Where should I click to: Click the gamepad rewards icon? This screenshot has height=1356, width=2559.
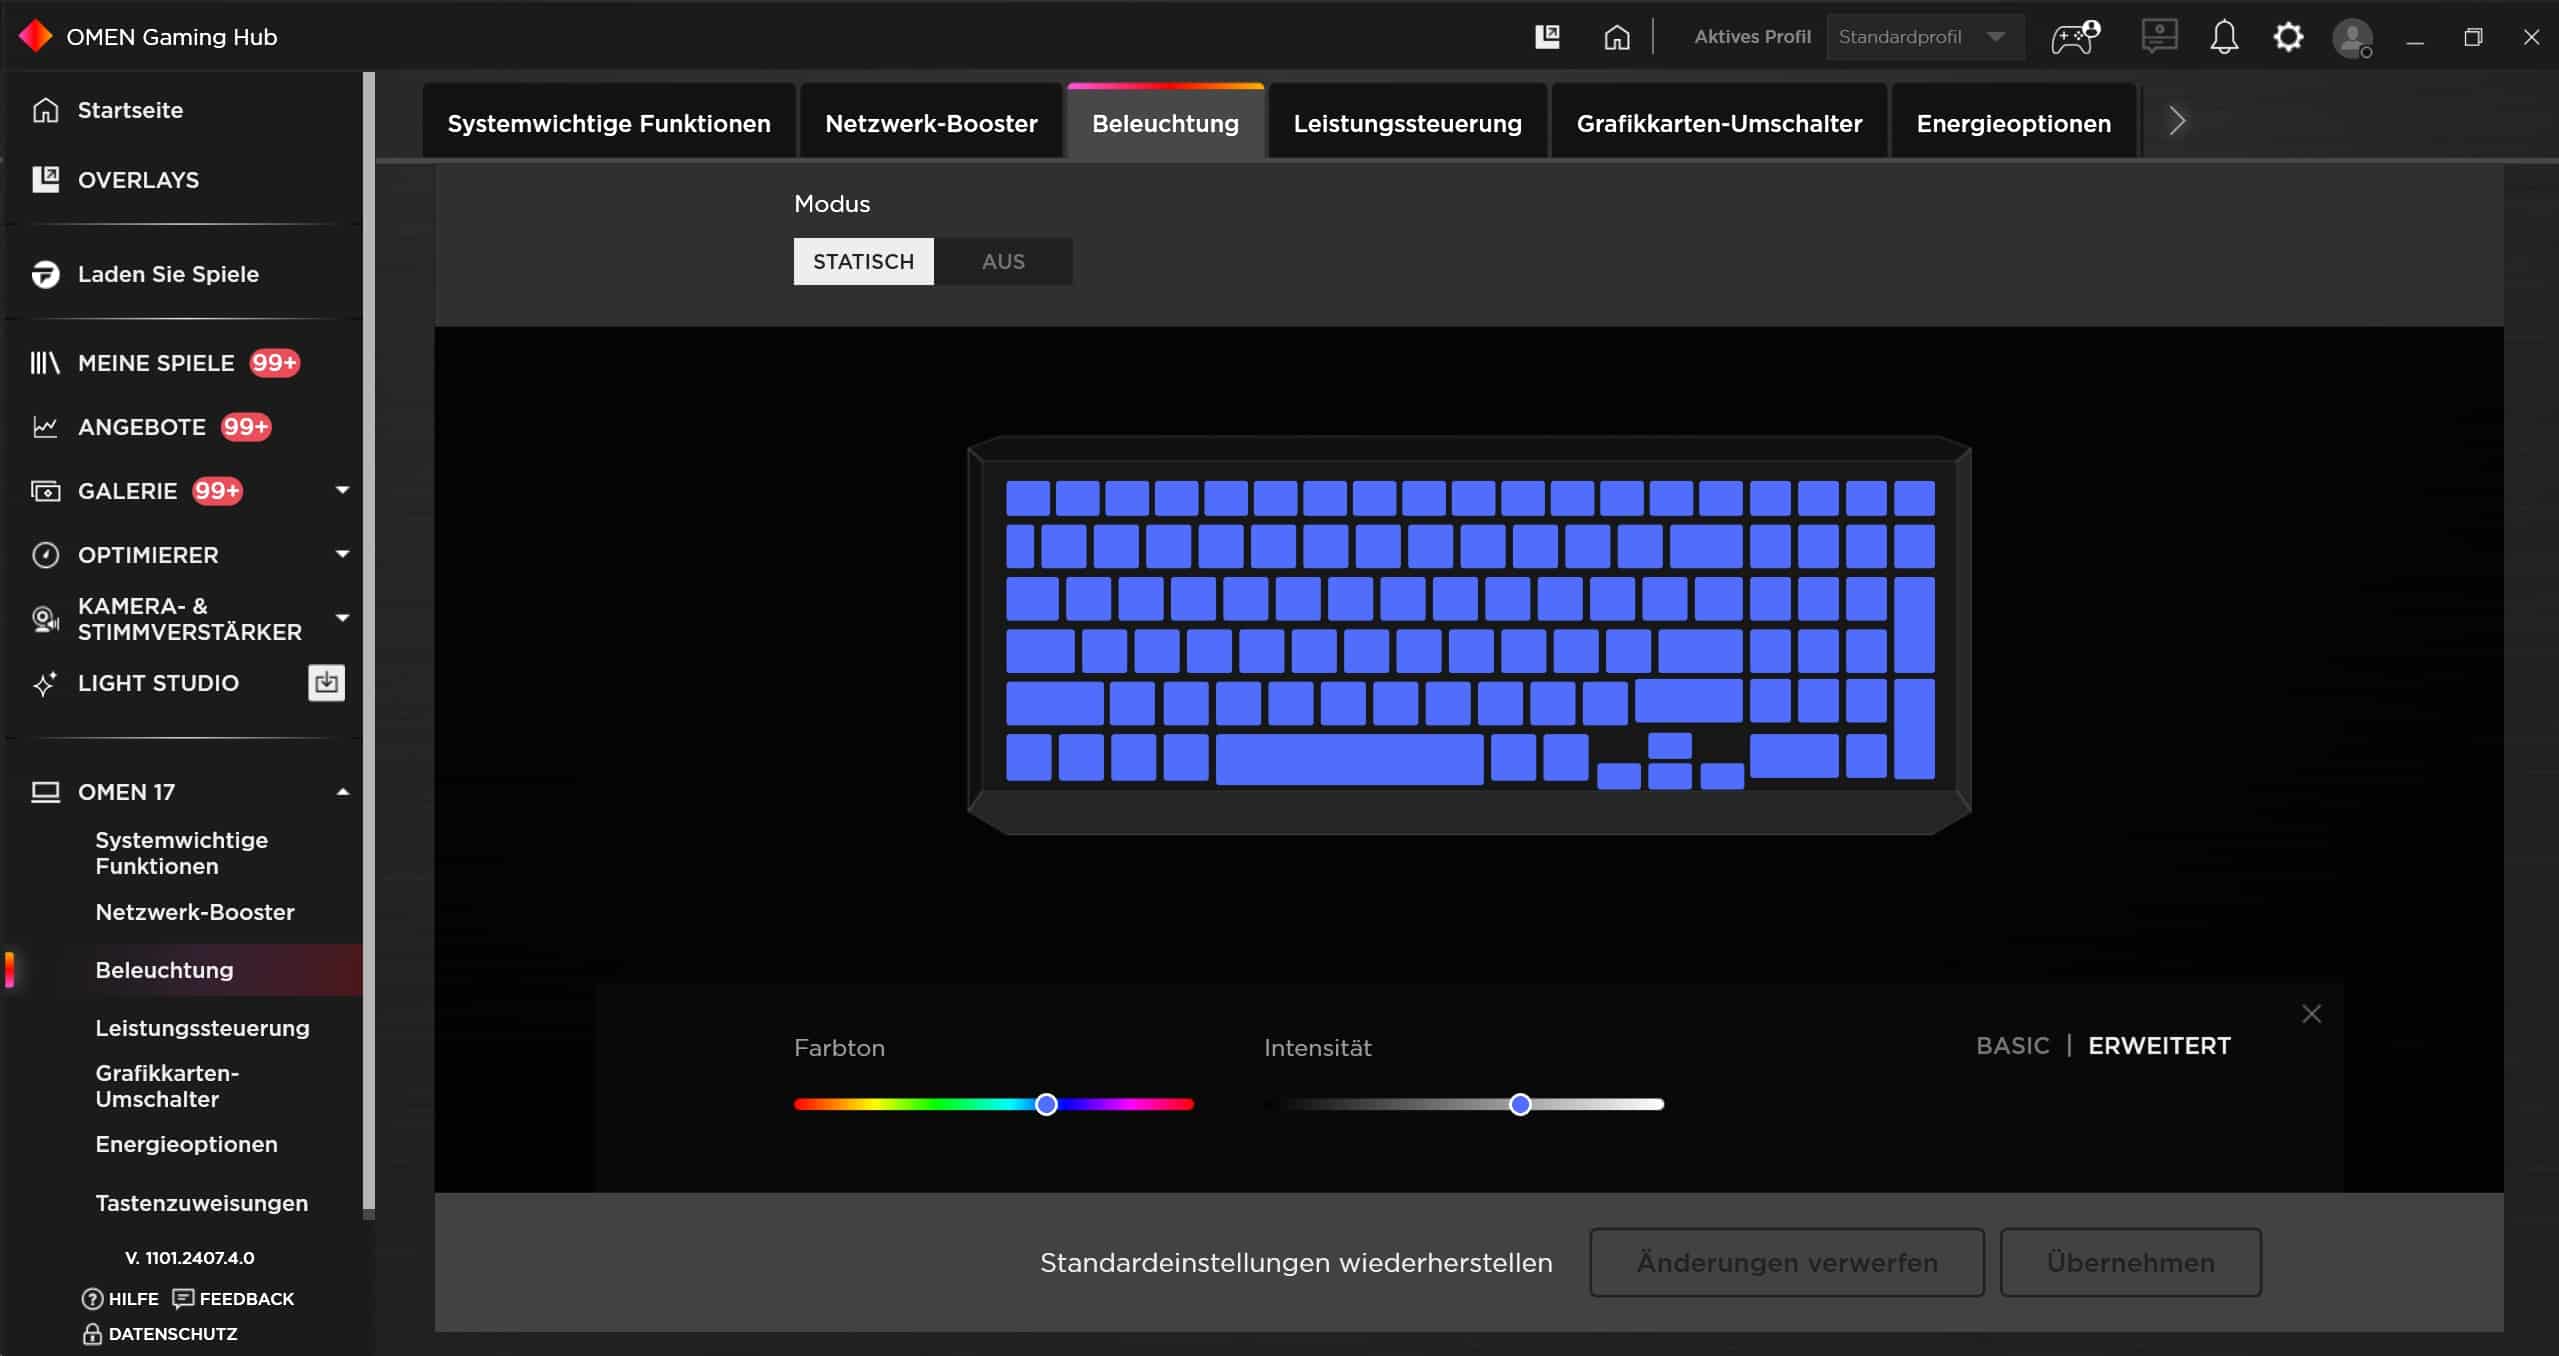point(2075,38)
